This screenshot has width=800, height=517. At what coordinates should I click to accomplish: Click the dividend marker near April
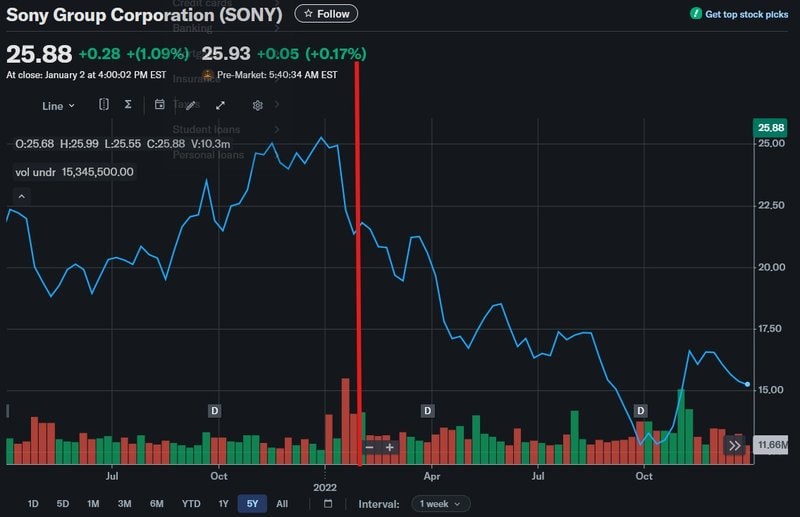pyautogui.click(x=427, y=411)
